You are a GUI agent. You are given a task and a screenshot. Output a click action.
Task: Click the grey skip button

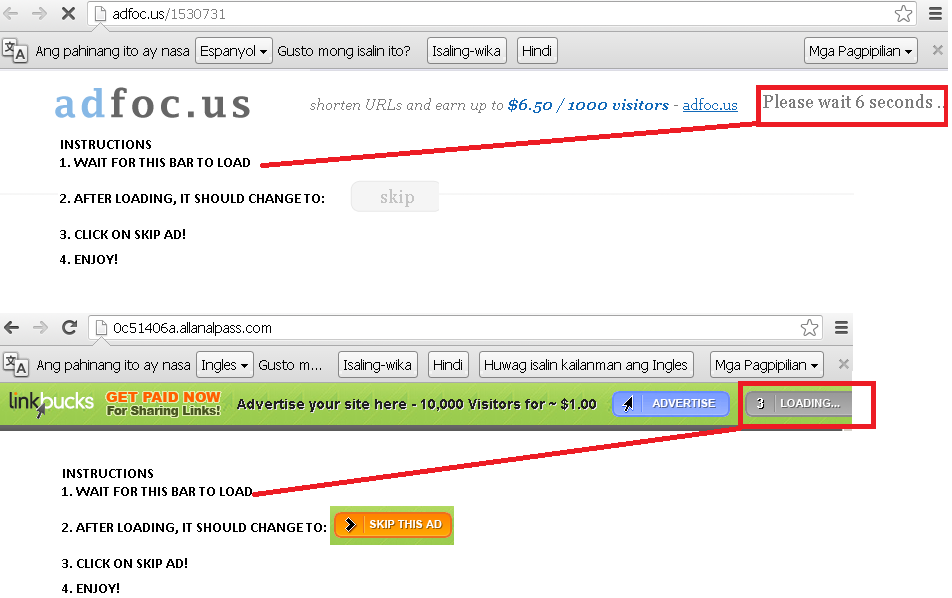pos(395,197)
